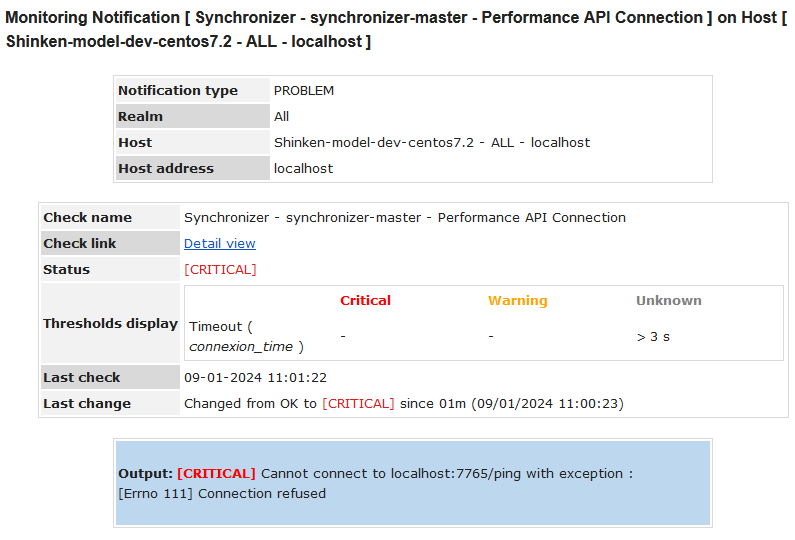Select the "Changed from OK" last change text
The image size is (795, 540).
pyautogui.click(x=250, y=403)
